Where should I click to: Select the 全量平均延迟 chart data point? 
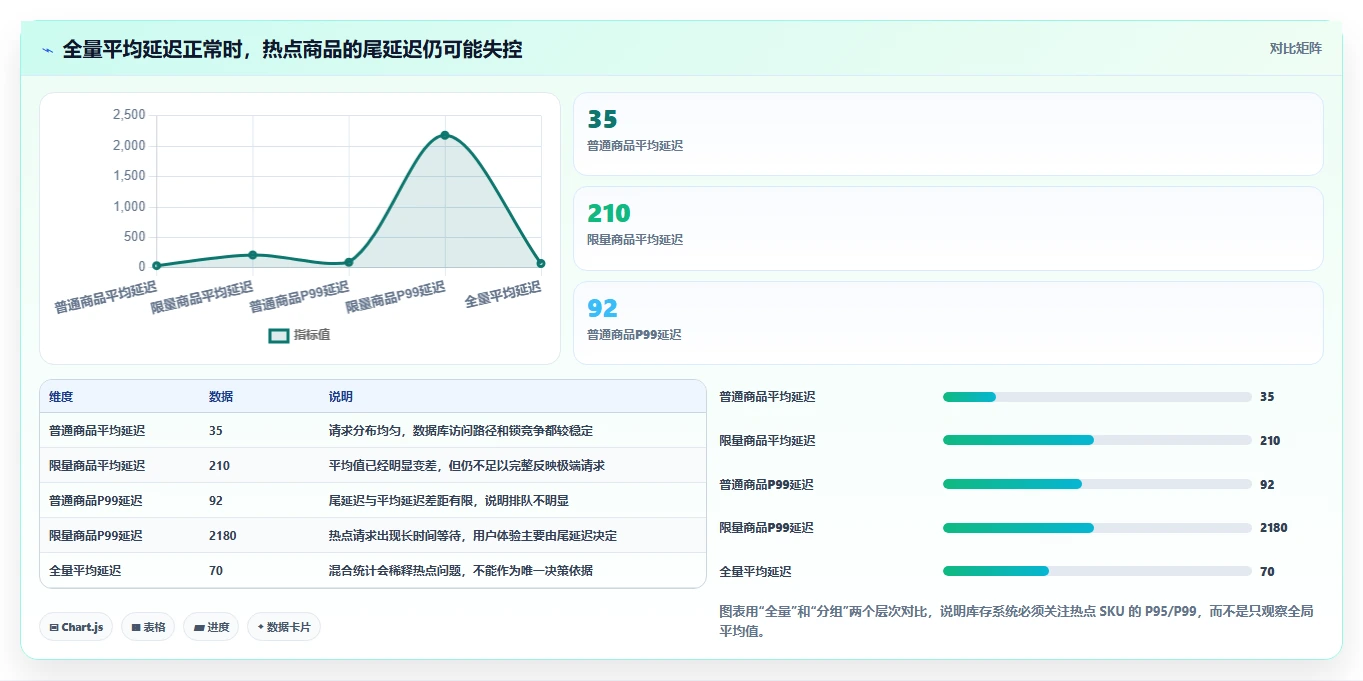click(541, 263)
